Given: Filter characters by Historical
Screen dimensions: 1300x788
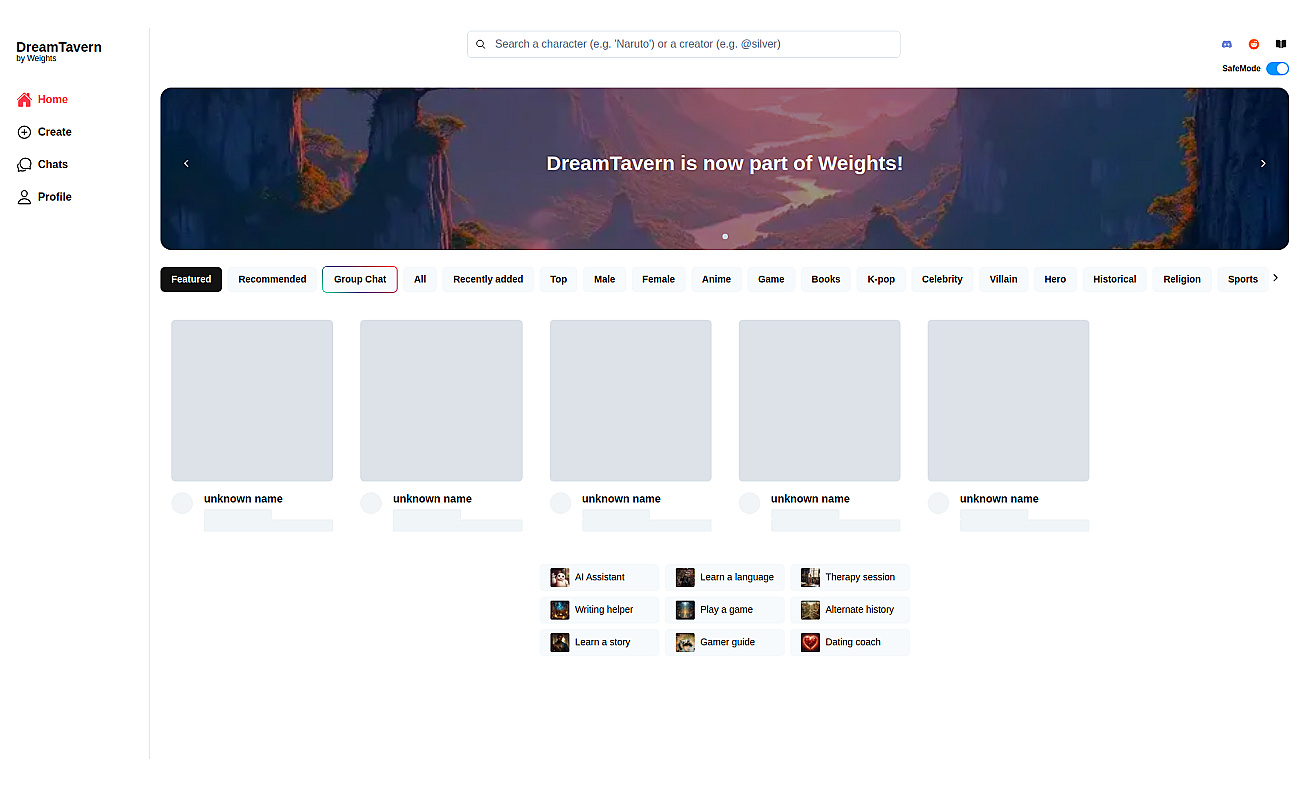Looking at the screenshot, I should 1115,280.
